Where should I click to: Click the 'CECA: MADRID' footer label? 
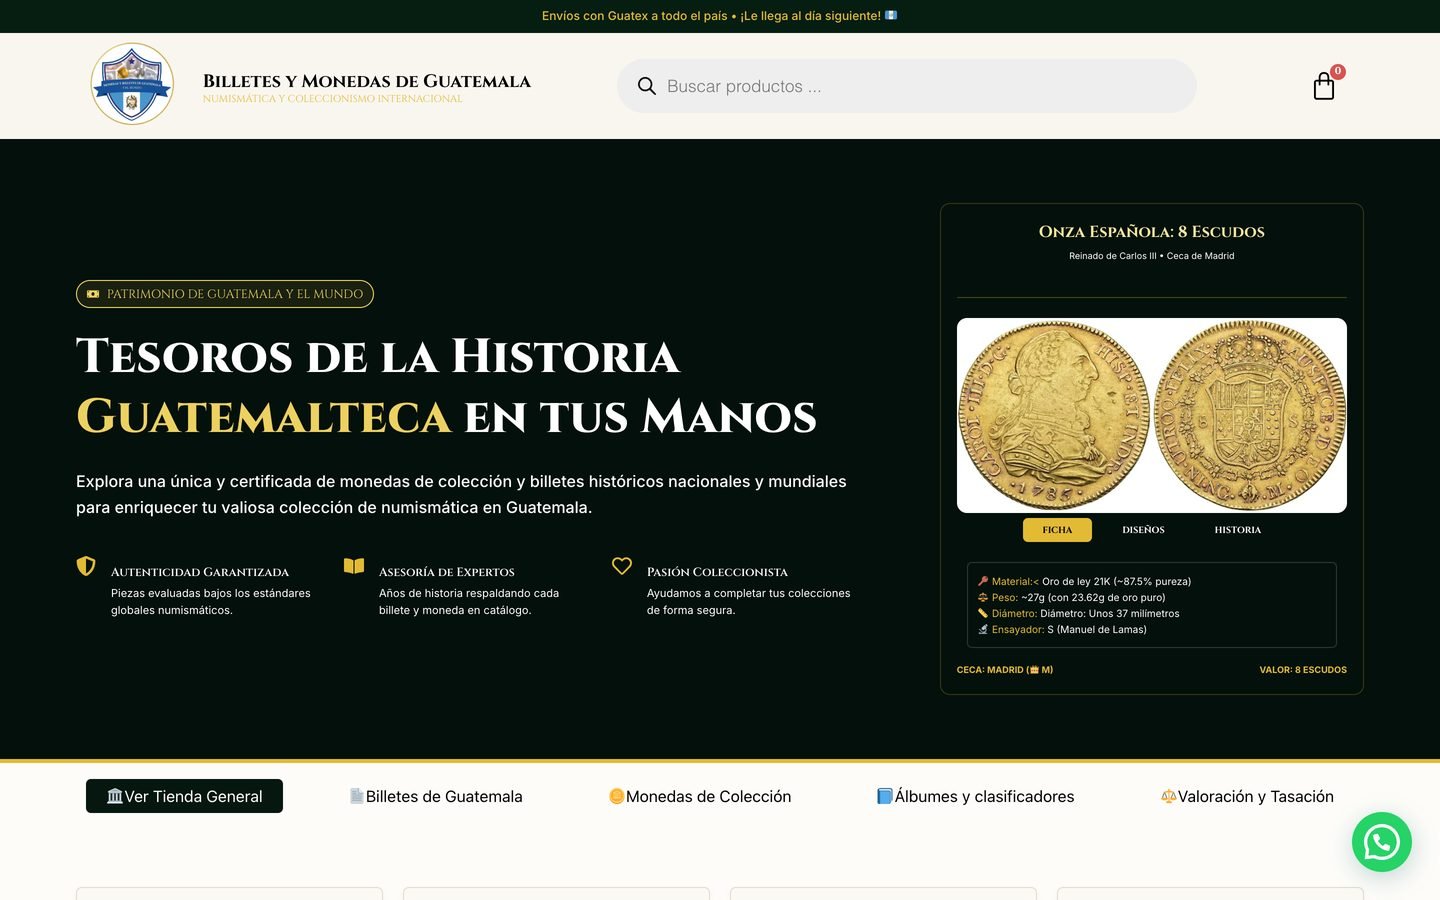click(1005, 670)
